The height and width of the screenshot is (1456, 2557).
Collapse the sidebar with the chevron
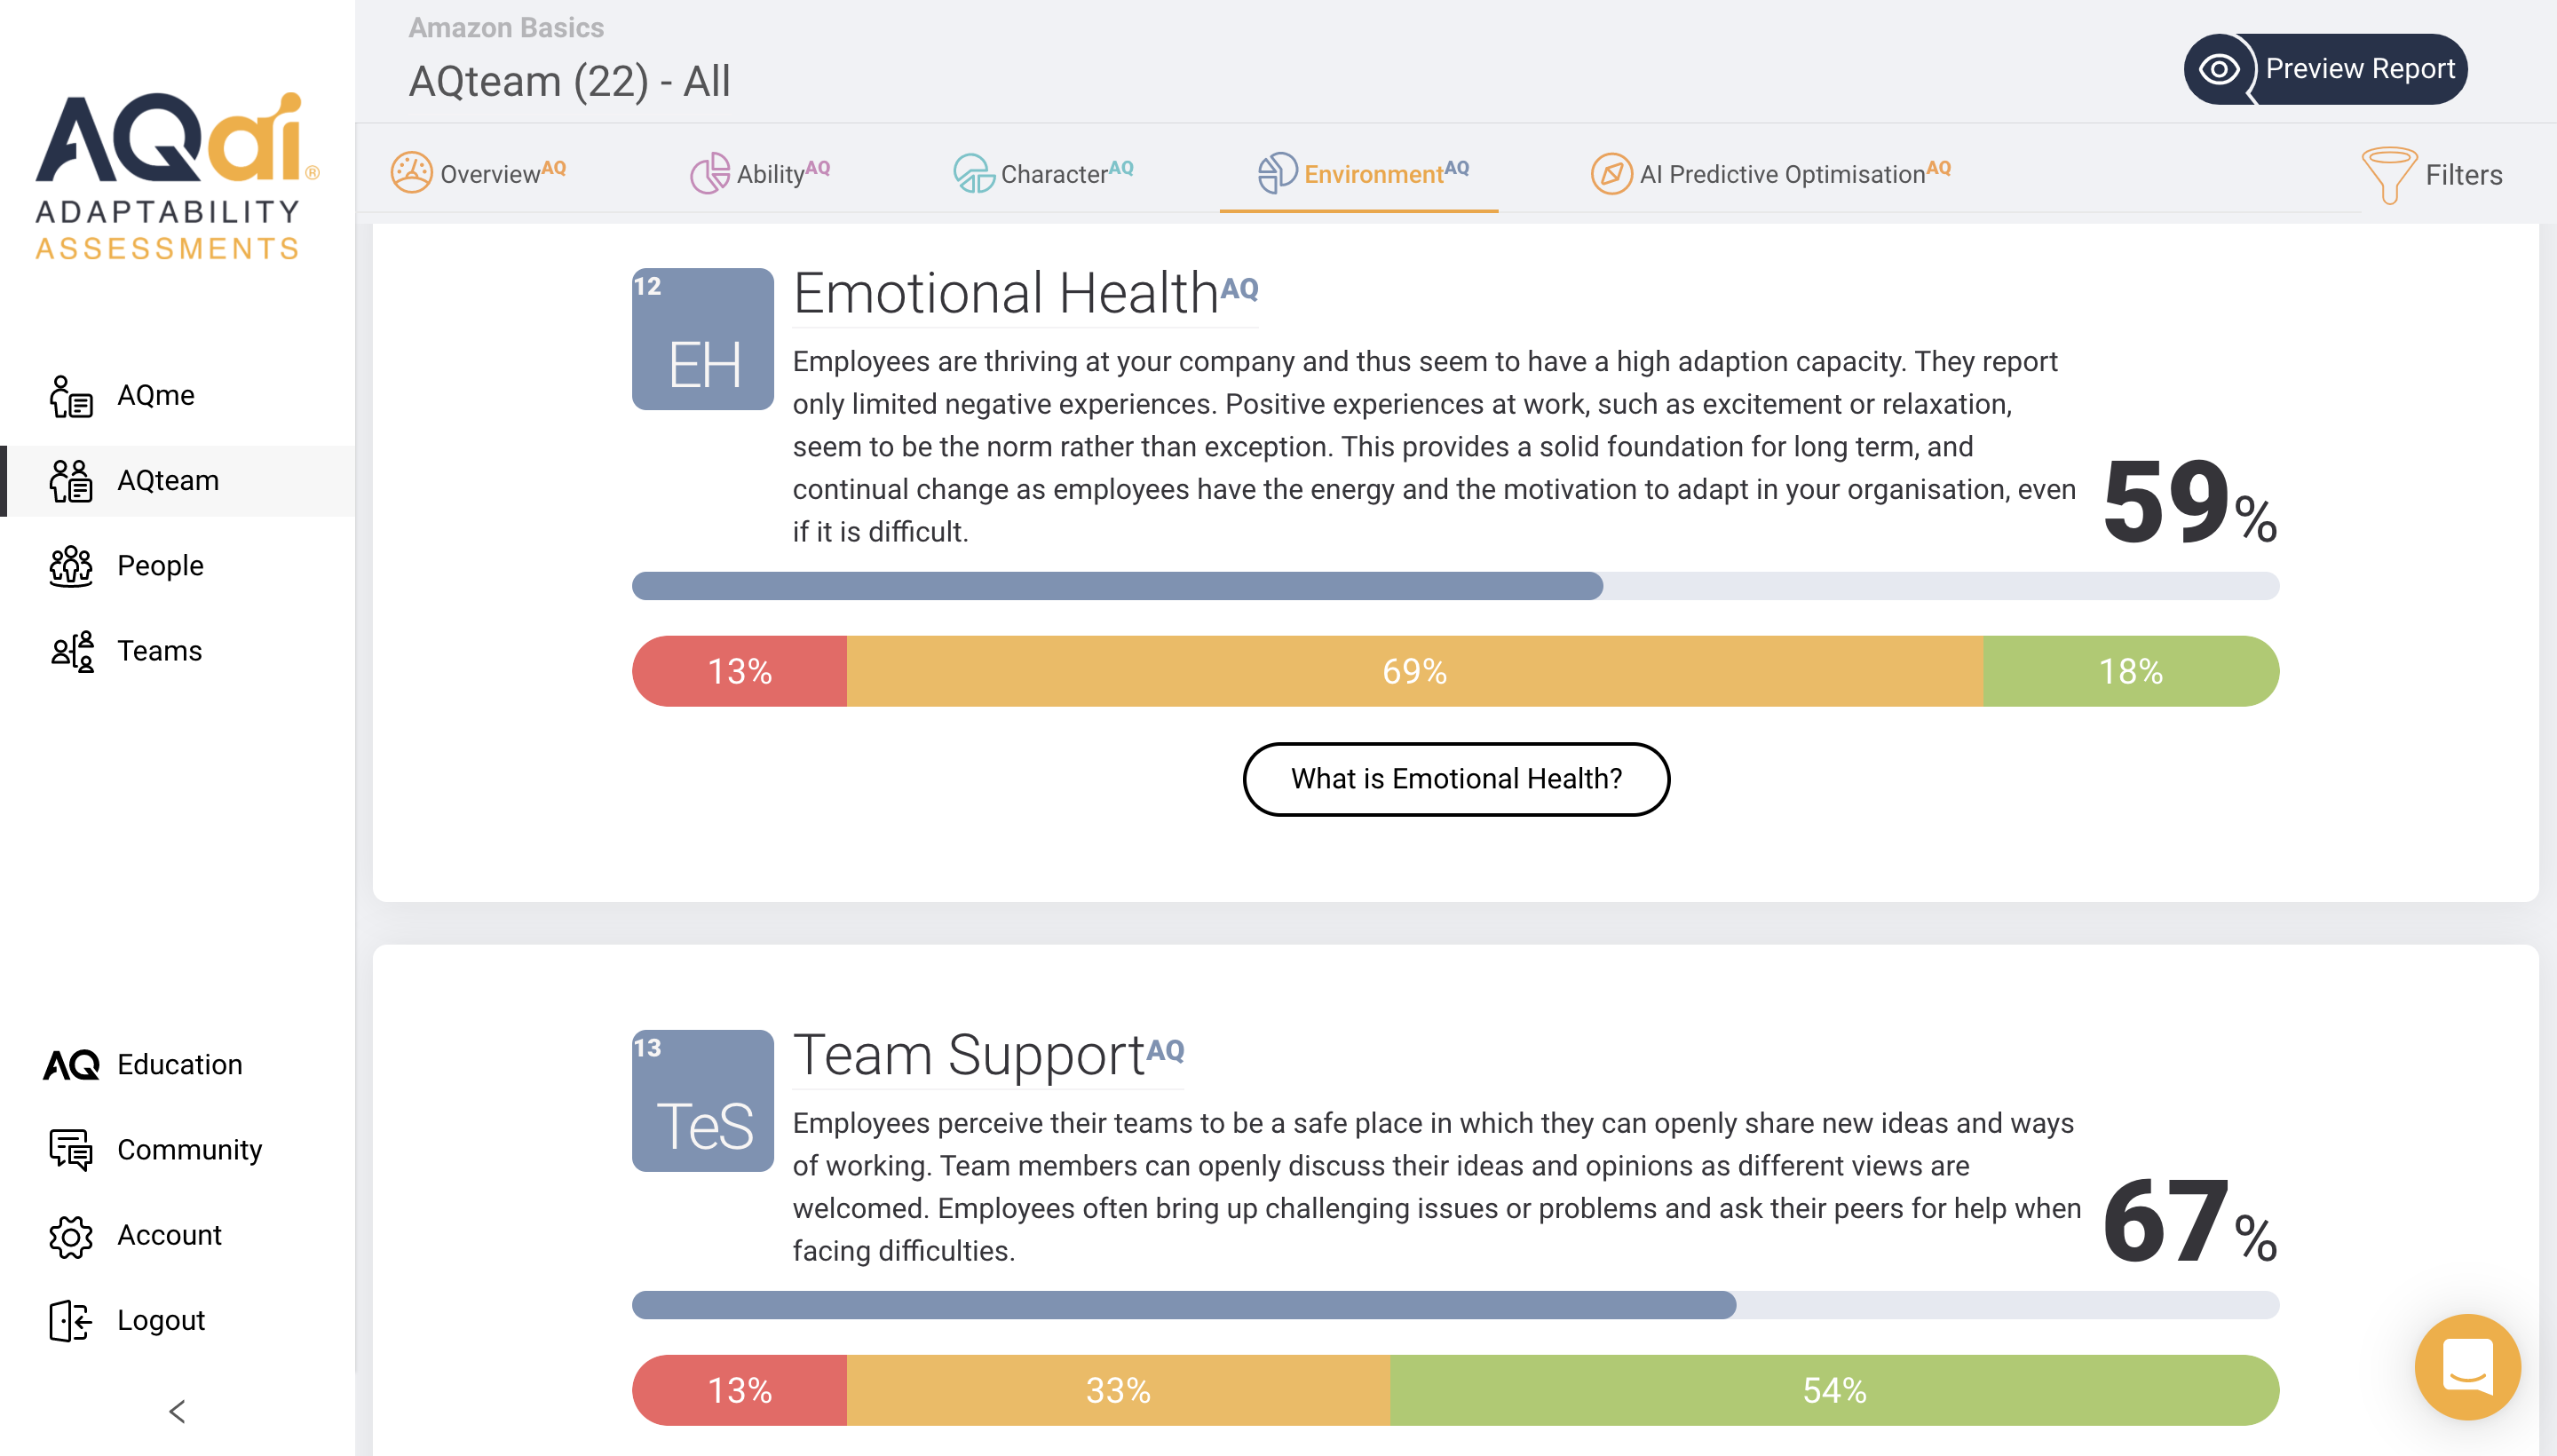pyautogui.click(x=177, y=1411)
